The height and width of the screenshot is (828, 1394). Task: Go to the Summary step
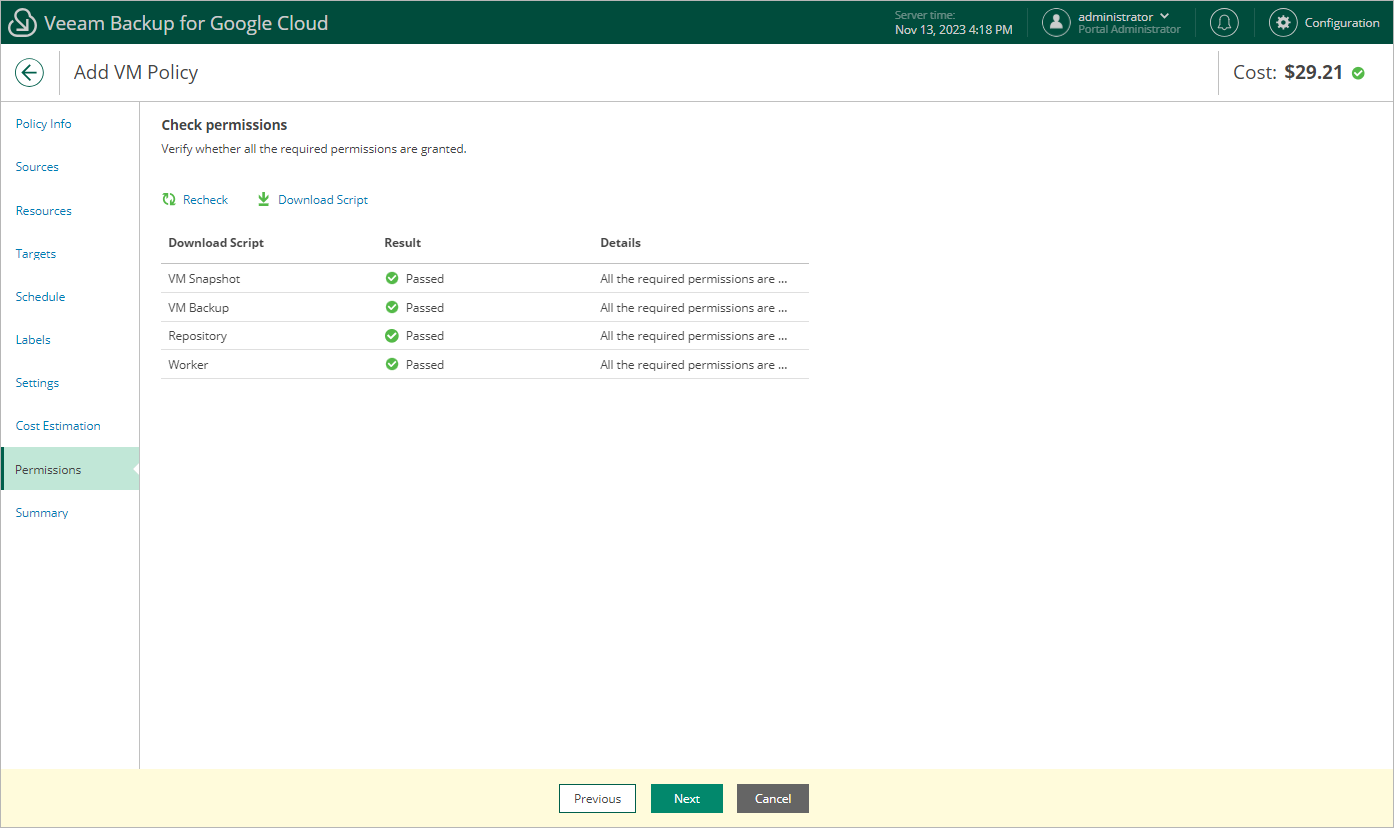click(x=42, y=513)
